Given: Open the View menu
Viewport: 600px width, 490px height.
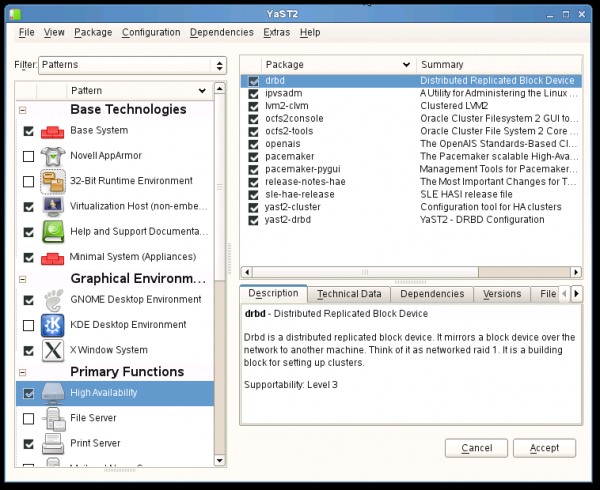Looking at the screenshot, I should tap(54, 33).
